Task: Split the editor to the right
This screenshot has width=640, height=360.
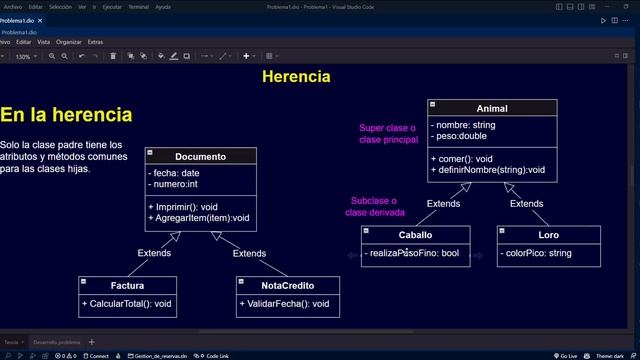Action: coord(615,20)
